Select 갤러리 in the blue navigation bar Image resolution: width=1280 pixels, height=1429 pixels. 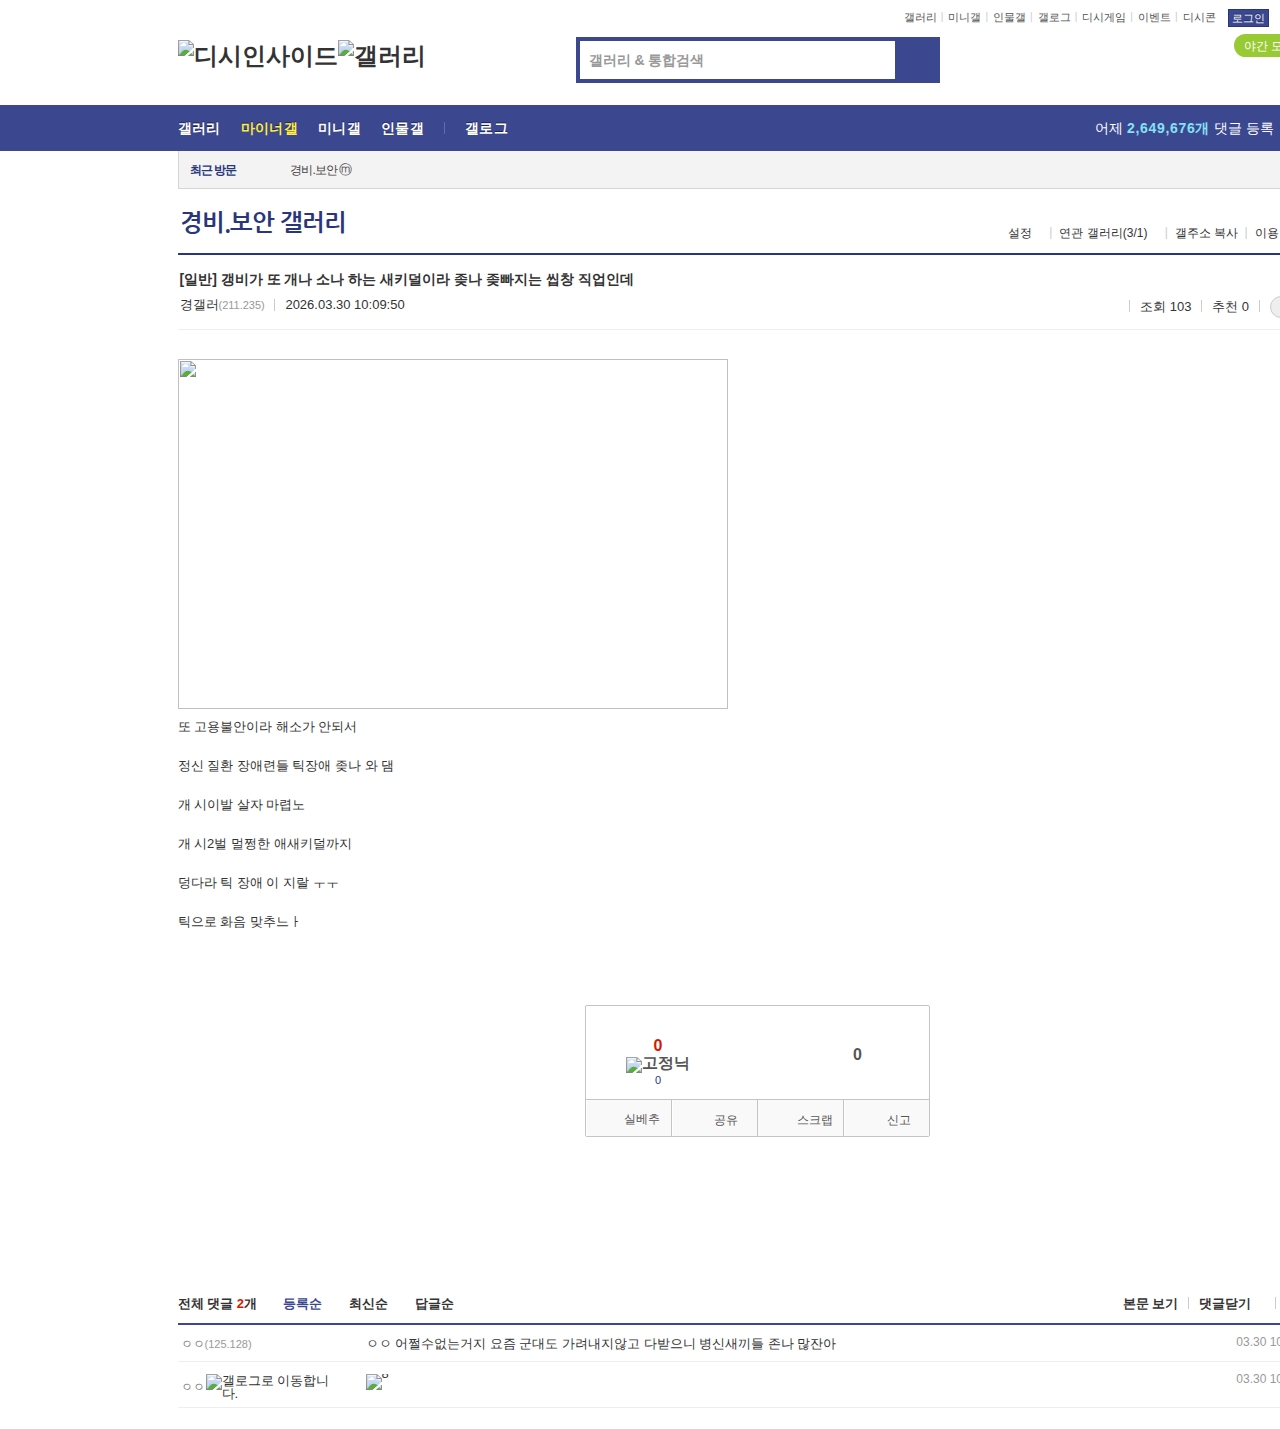tap(199, 128)
